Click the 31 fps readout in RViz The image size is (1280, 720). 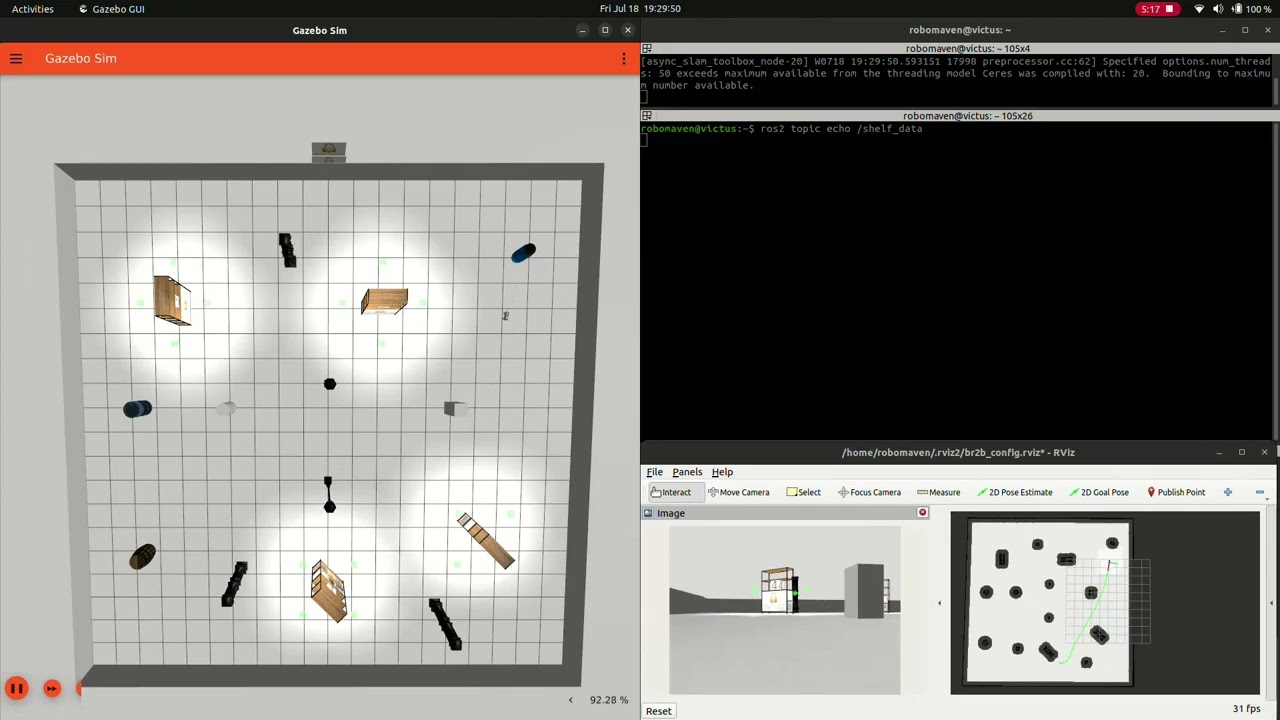[x=1246, y=709]
